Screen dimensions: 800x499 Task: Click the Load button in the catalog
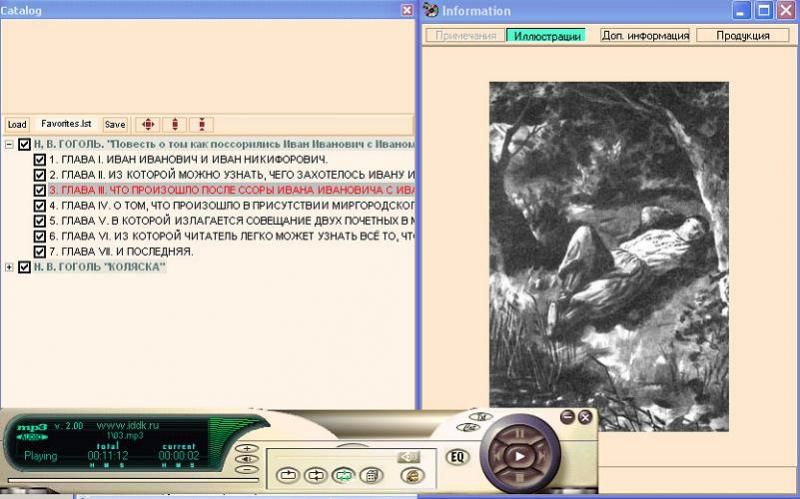pos(17,125)
